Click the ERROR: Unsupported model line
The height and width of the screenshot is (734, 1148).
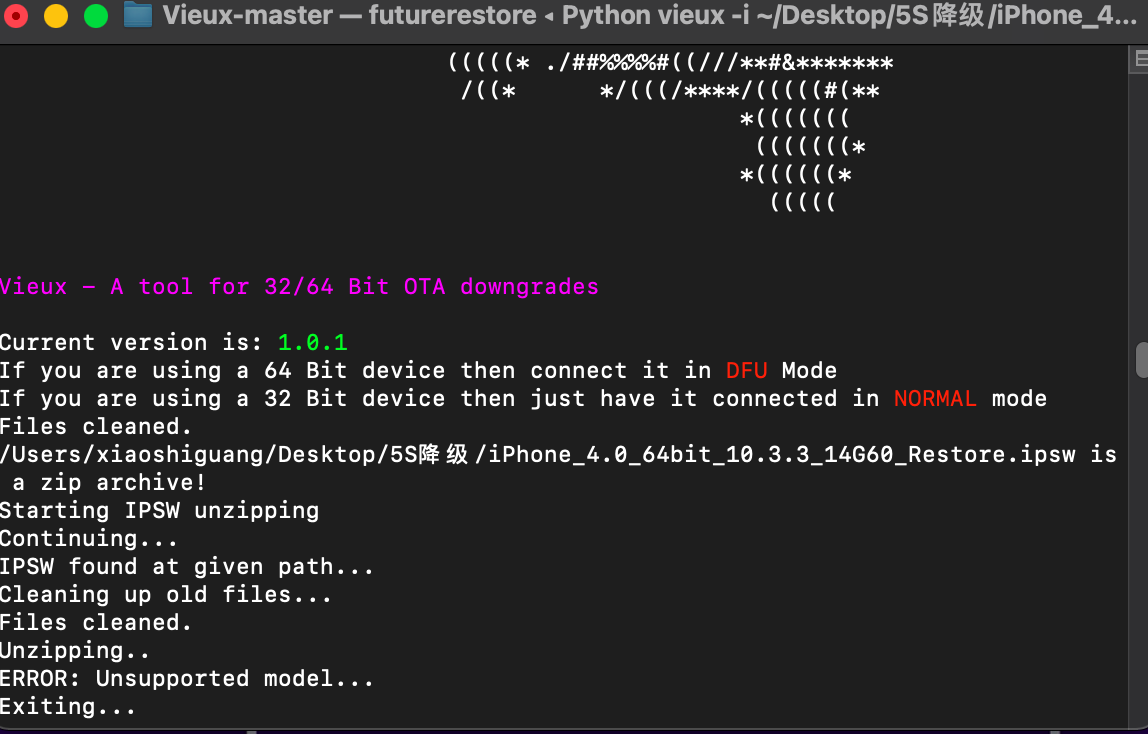click(x=186, y=679)
